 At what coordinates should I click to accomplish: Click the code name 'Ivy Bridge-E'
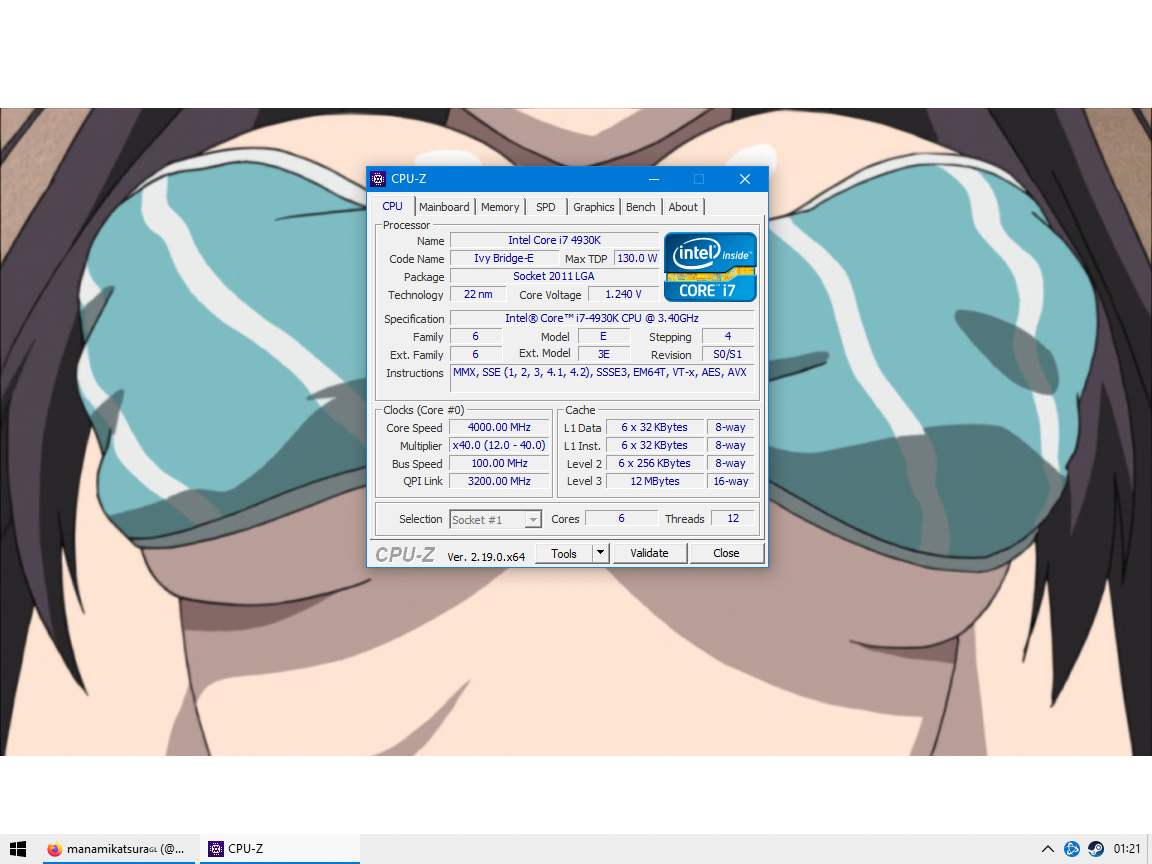[504, 258]
